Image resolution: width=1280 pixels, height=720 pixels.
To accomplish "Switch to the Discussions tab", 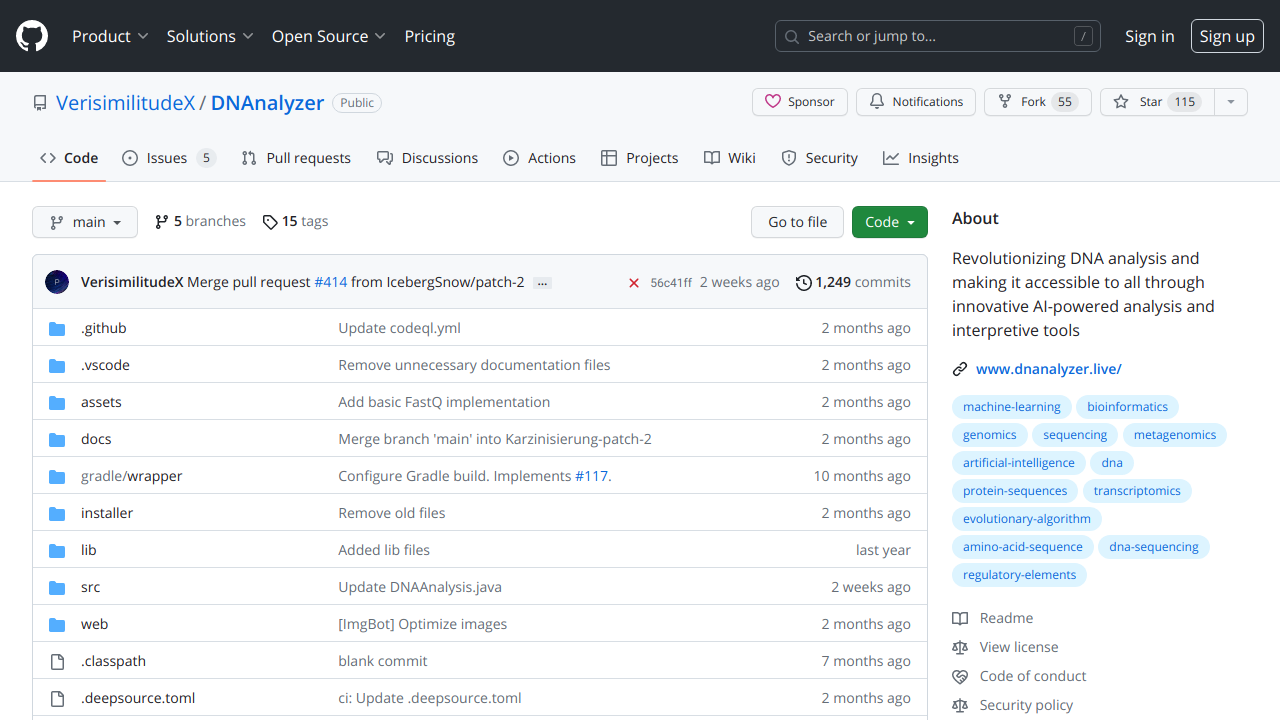I will (x=427, y=158).
